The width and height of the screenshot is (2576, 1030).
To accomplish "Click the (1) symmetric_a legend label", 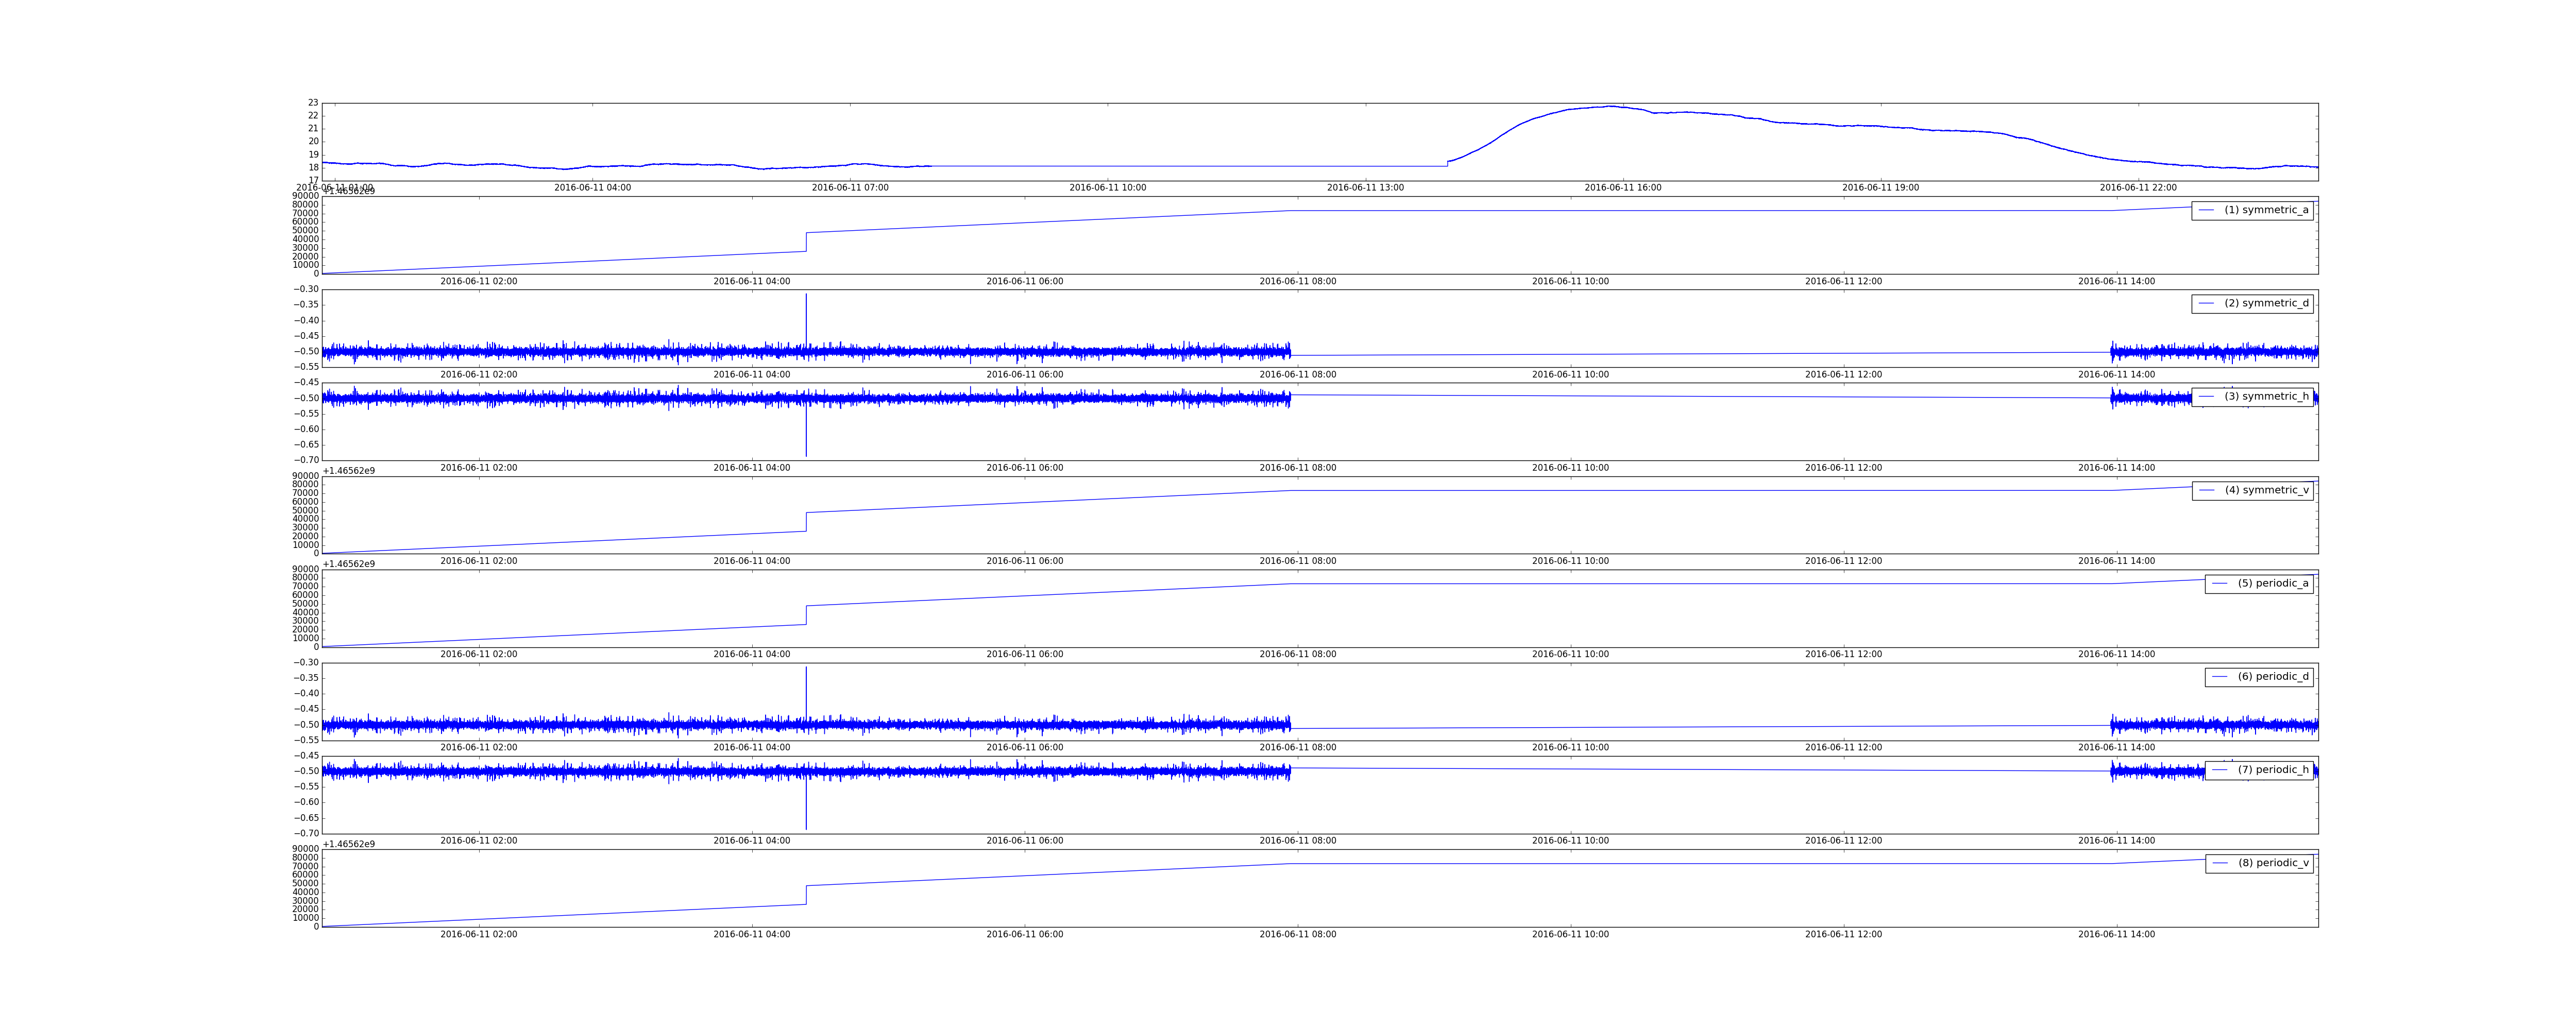I will coord(2266,210).
